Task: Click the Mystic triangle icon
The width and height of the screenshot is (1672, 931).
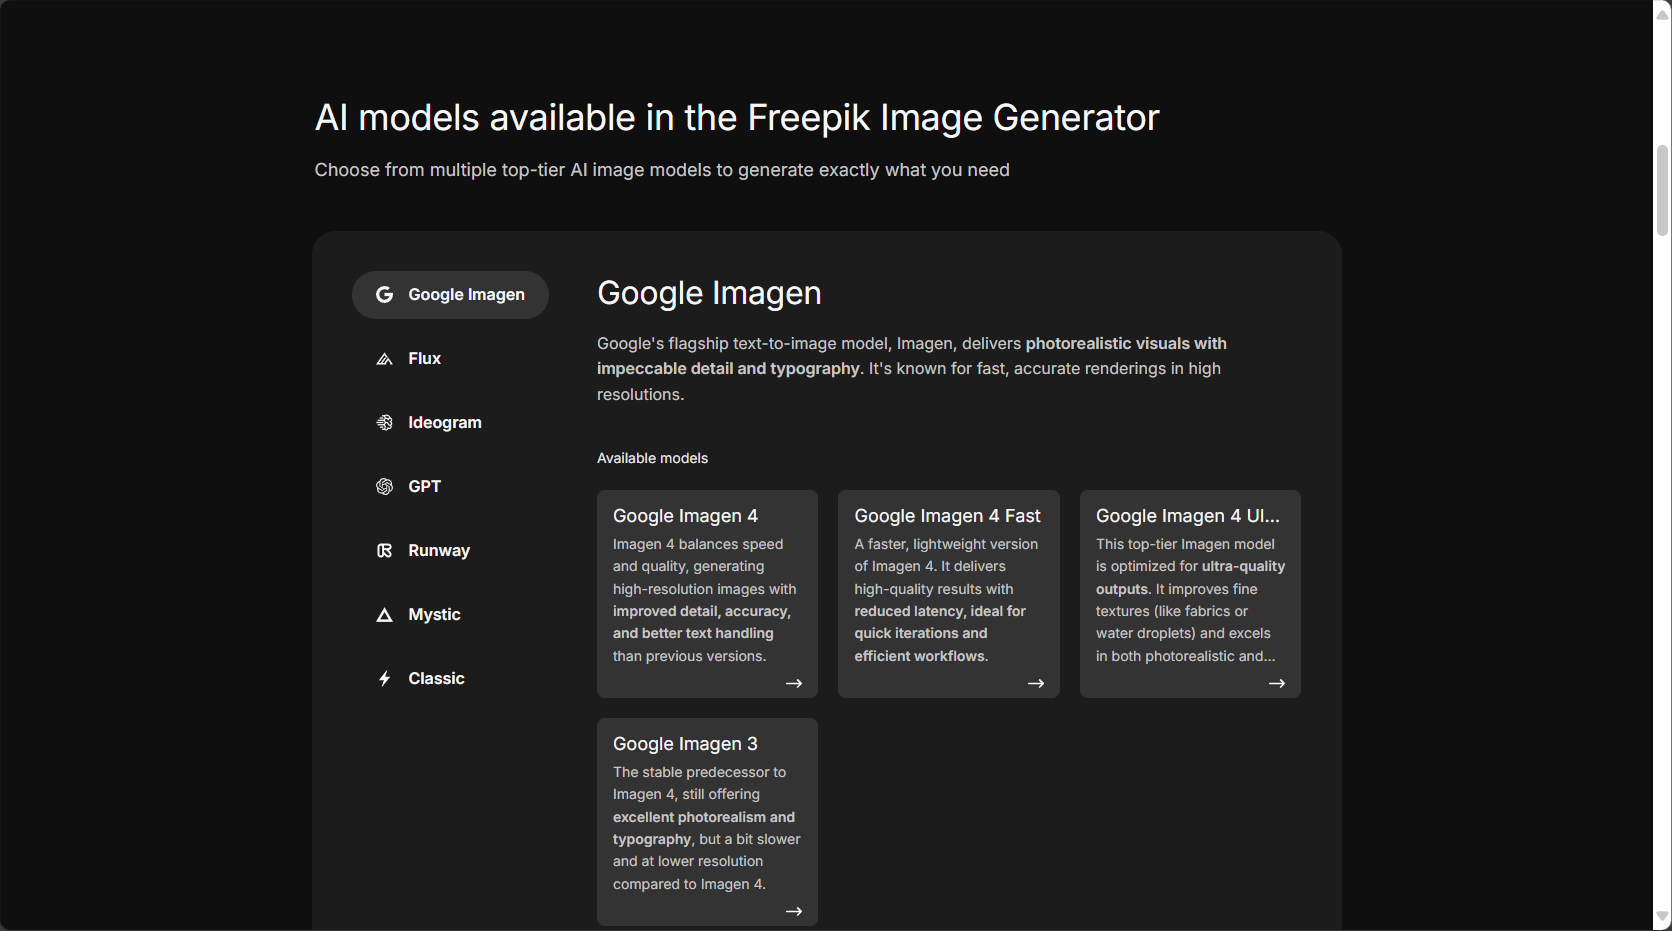Action: [384, 615]
